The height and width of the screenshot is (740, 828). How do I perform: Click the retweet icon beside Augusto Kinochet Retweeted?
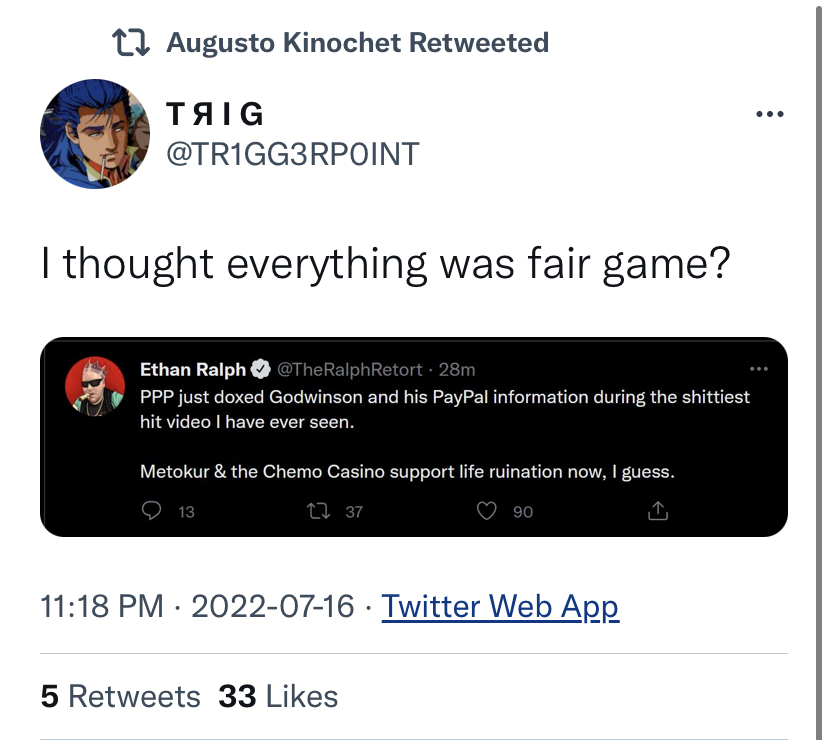pos(131,43)
